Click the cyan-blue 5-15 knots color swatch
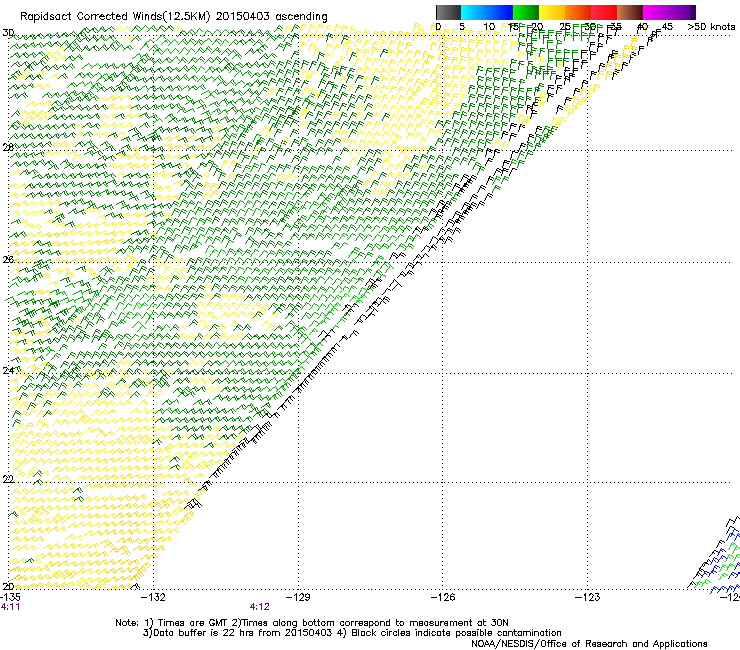The width and height of the screenshot is (740, 650). coord(487,12)
